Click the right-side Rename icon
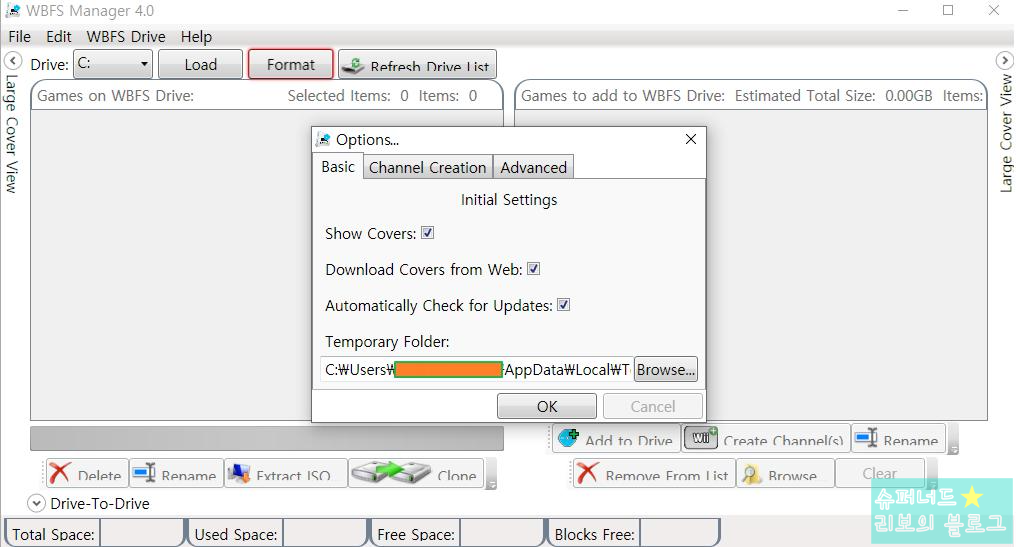Viewport: 1016px width, 547px height. point(866,437)
